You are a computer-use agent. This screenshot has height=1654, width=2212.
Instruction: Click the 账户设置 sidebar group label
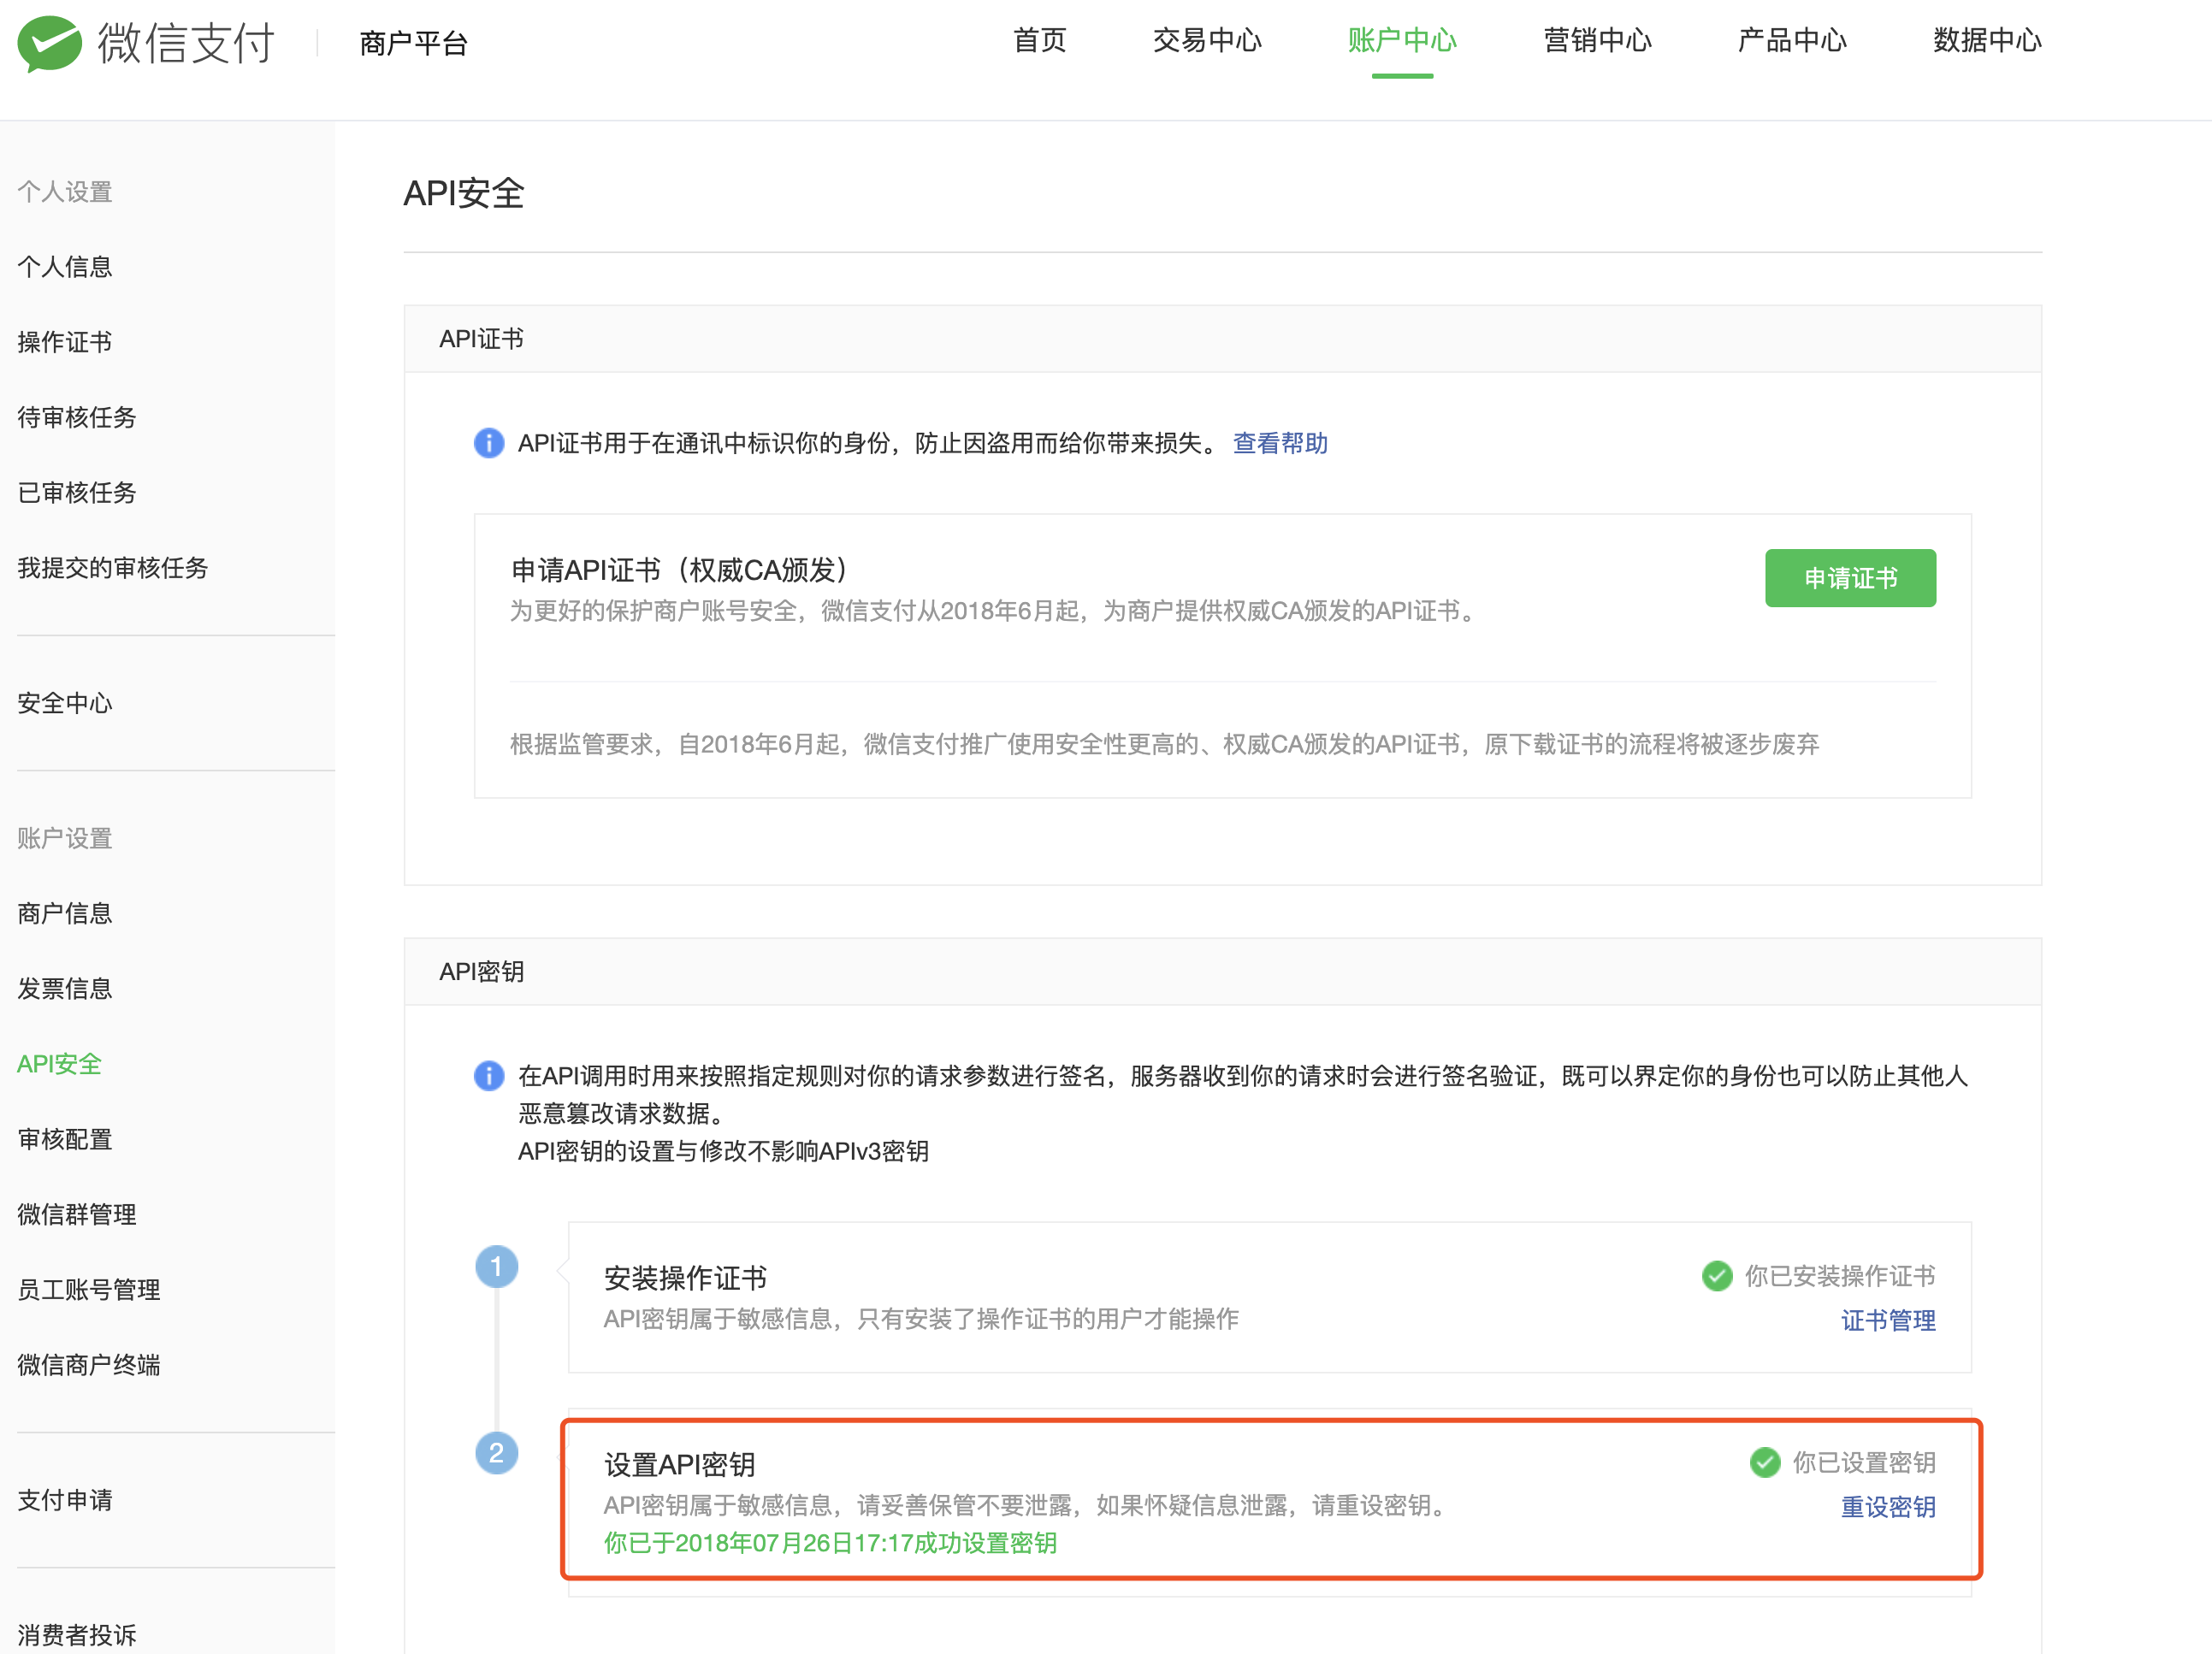coord(65,838)
